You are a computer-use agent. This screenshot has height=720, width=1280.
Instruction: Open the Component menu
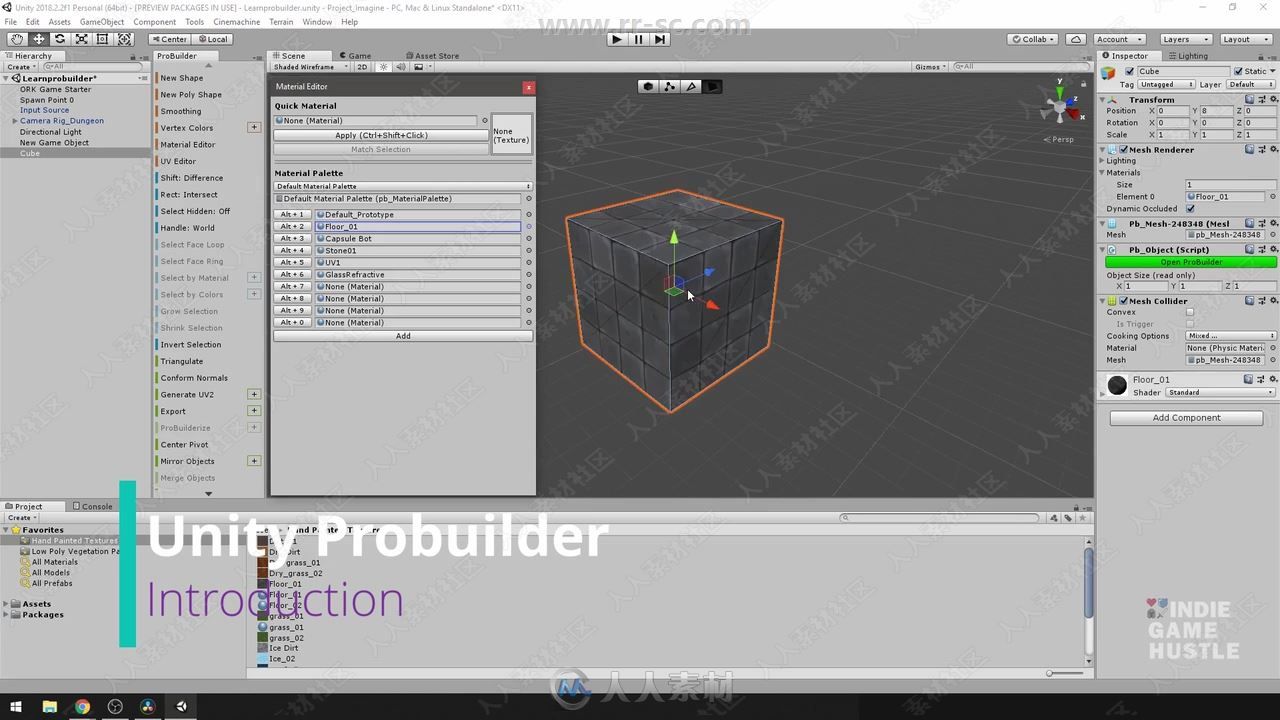click(155, 21)
